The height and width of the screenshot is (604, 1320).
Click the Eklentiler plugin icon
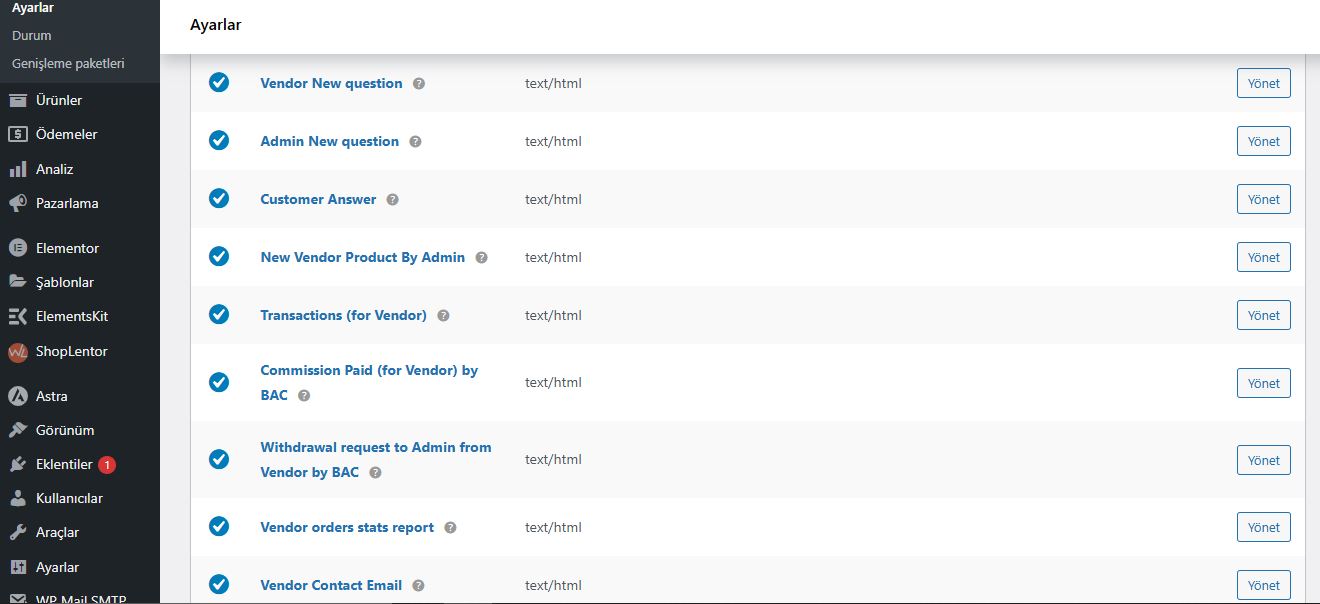[x=17, y=465]
